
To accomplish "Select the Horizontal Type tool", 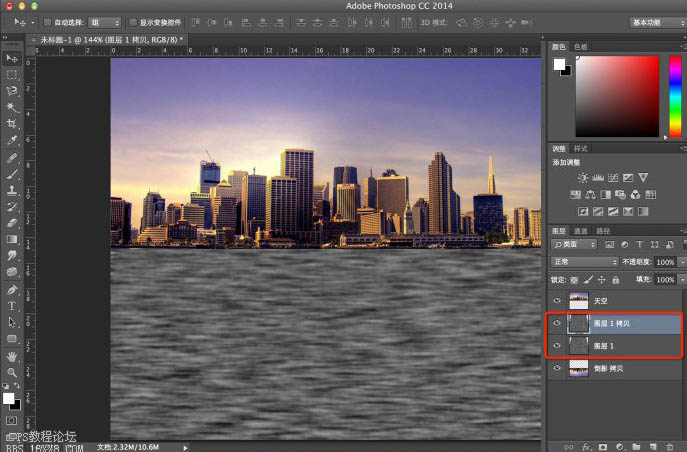I will pyautogui.click(x=12, y=306).
